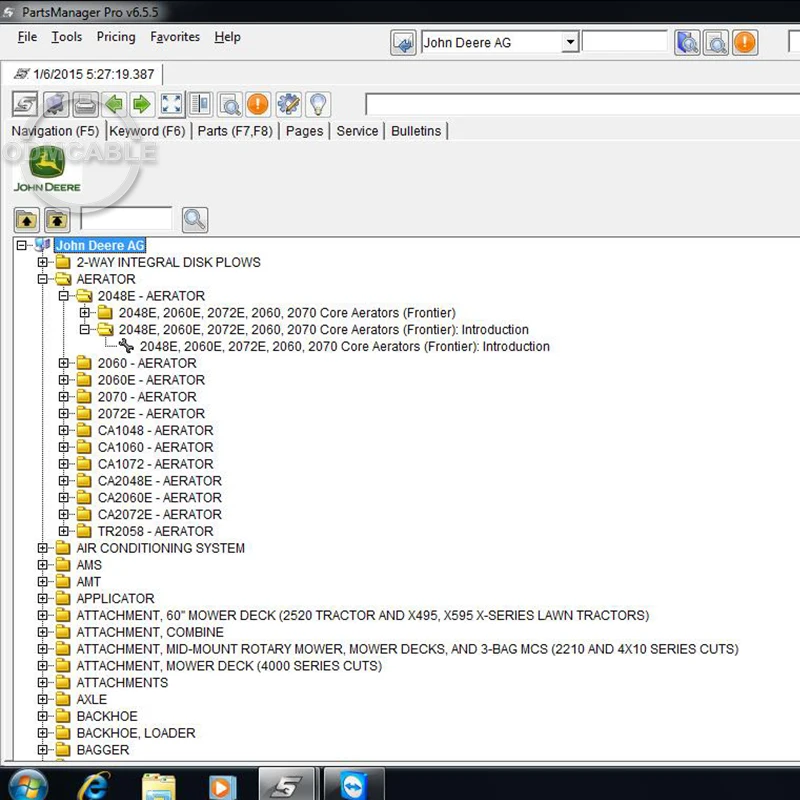The height and width of the screenshot is (800, 800).
Task: Open the Help menu
Action: (x=227, y=37)
